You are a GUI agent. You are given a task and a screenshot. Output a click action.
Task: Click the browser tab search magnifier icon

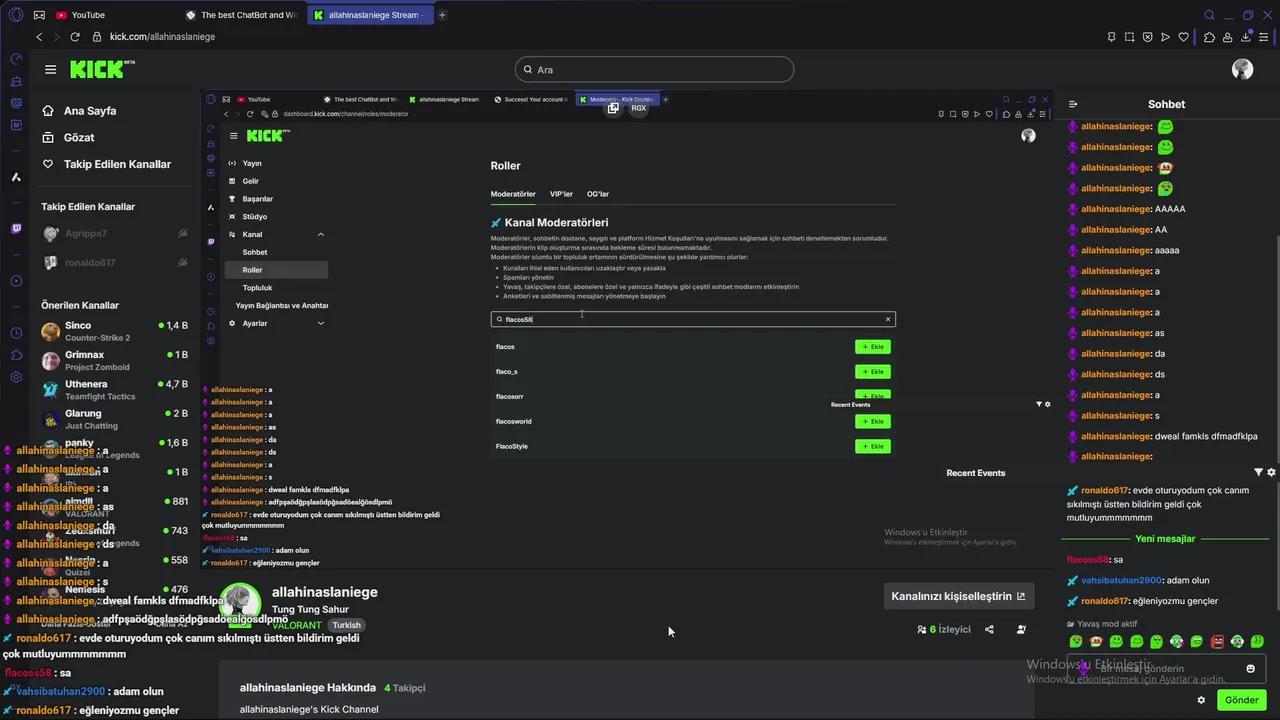tap(1209, 15)
